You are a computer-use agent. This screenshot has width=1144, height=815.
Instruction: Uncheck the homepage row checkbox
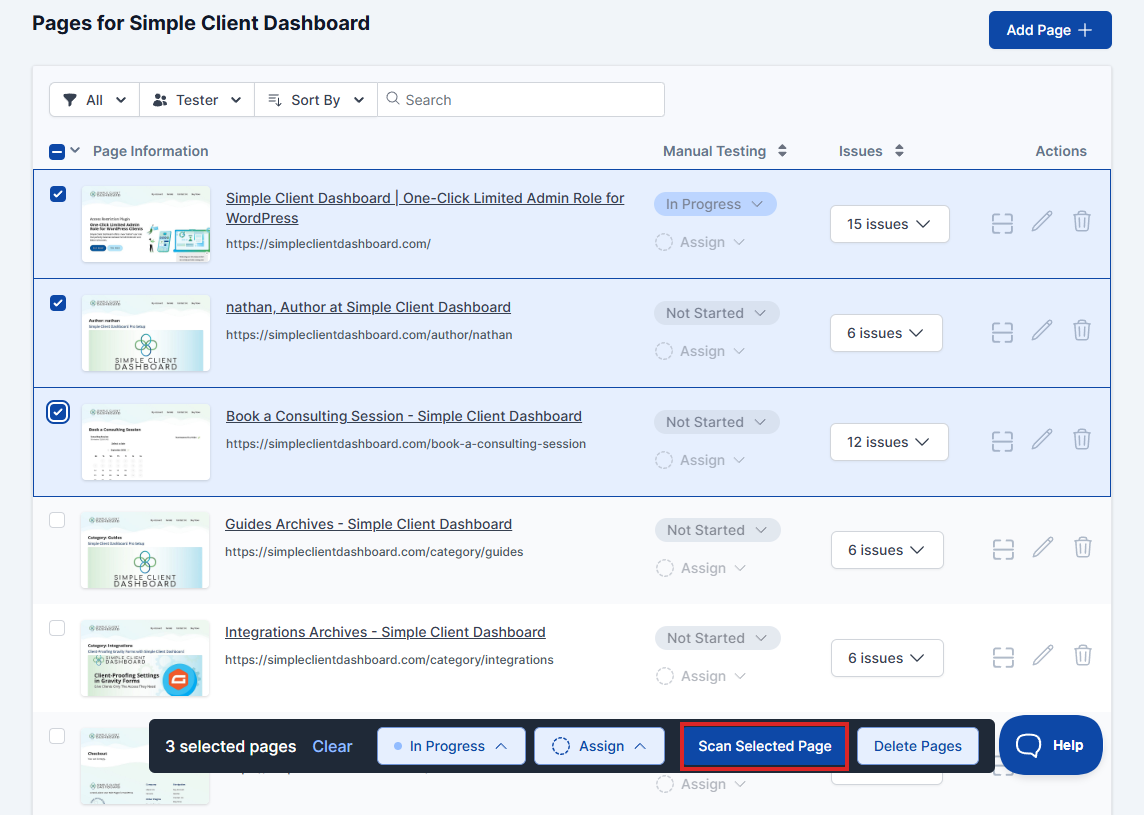tap(58, 193)
